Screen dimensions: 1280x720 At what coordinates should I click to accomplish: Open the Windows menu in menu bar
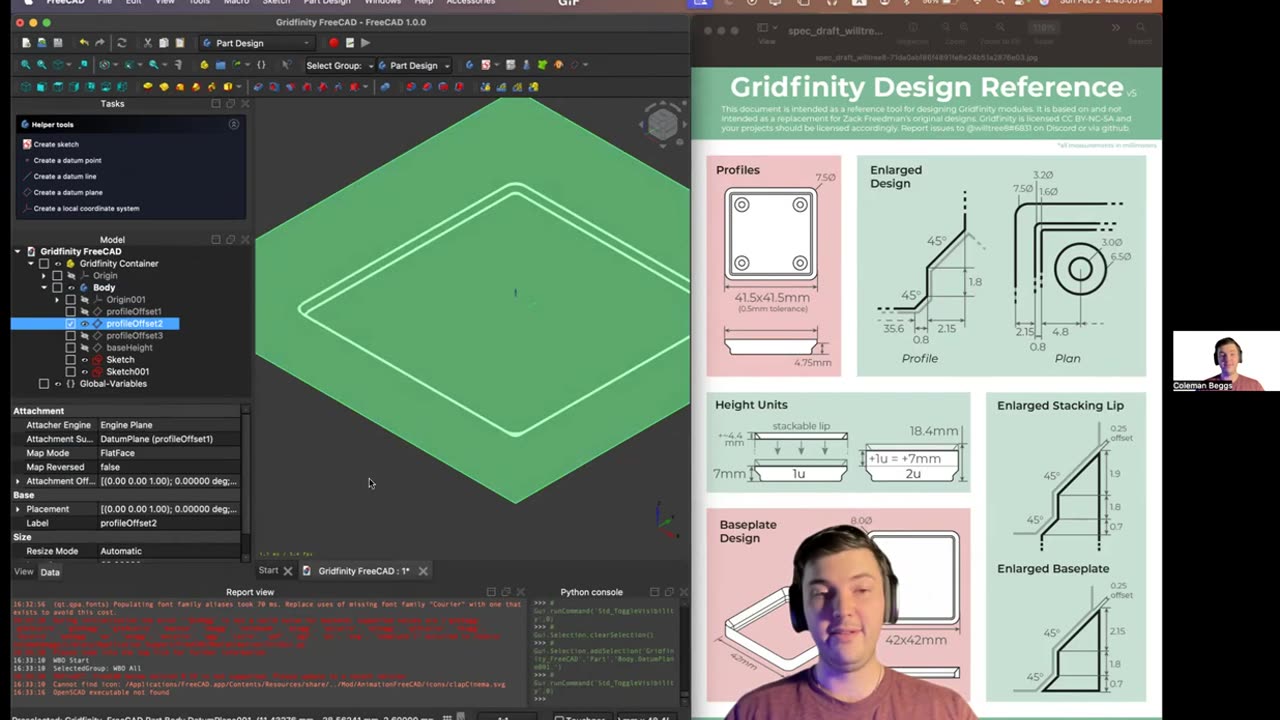(x=383, y=3)
